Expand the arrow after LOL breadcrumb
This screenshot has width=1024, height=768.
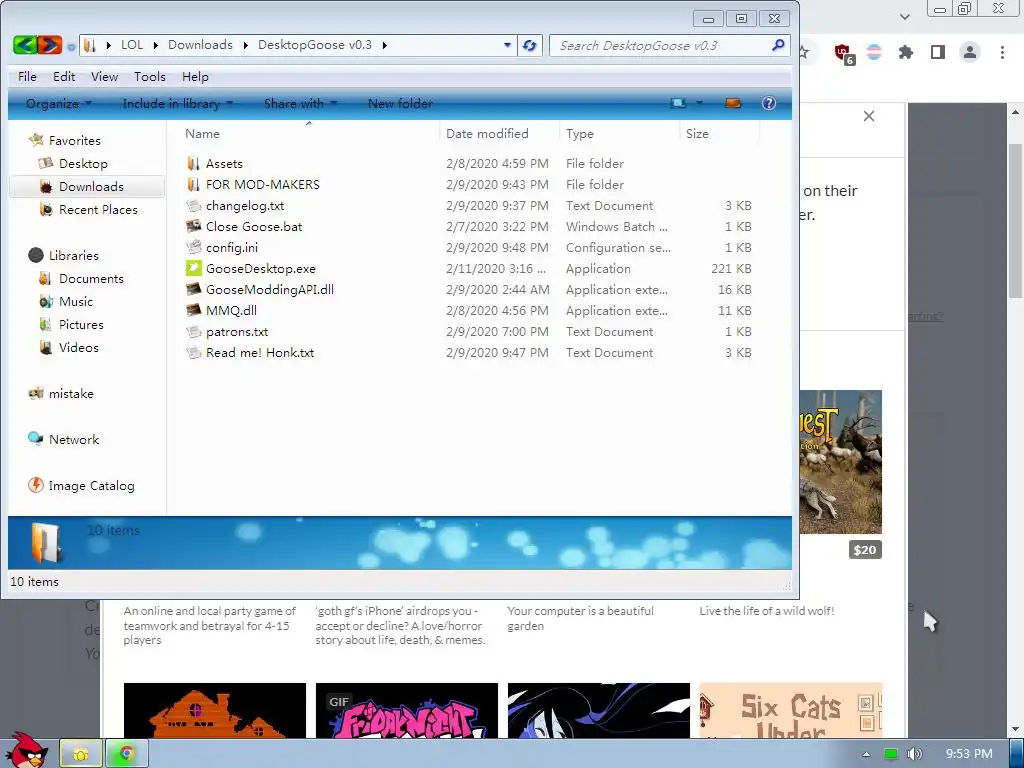point(155,45)
